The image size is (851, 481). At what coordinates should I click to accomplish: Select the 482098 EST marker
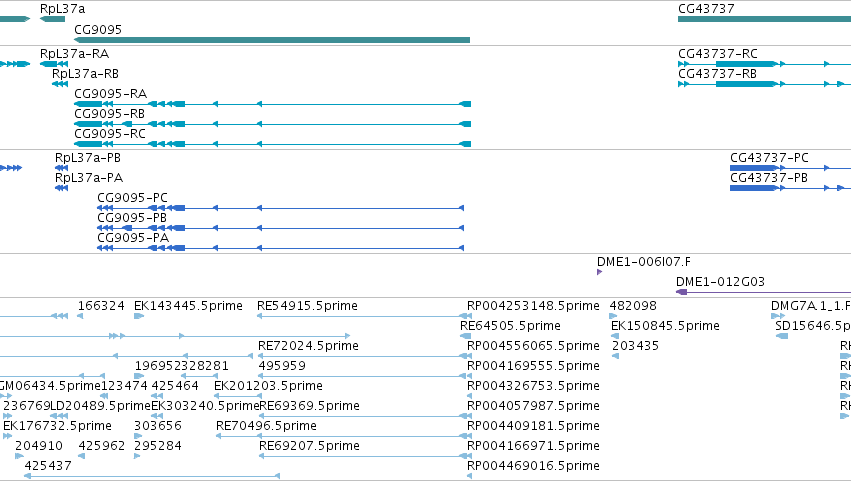tap(613, 316)
